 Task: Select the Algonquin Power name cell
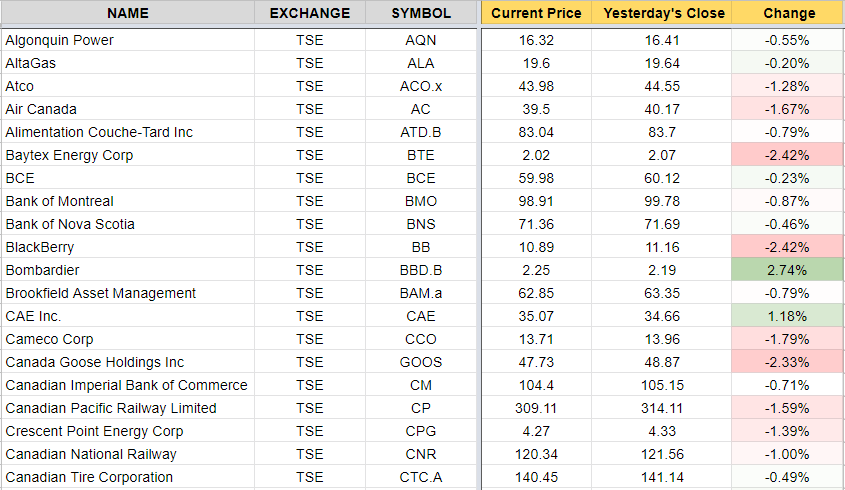(x=128, y=40)
